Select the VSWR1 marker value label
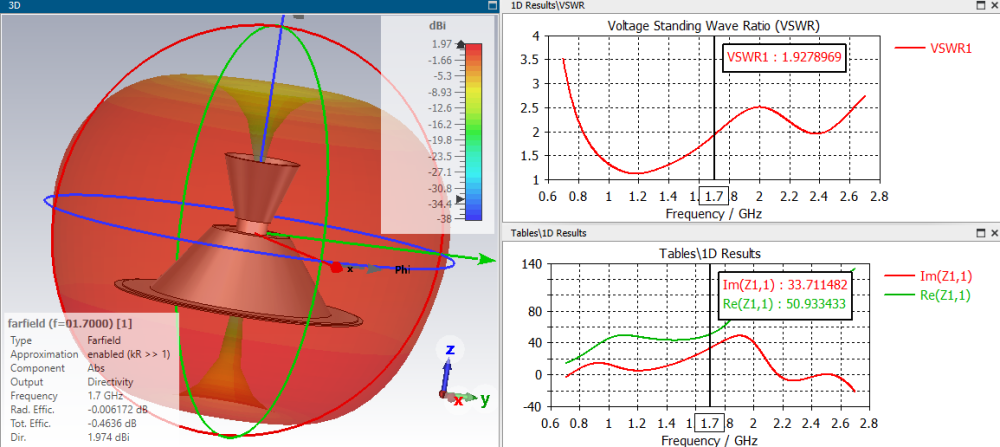This screenshot has width=1000, height=447. pos(784,57)
